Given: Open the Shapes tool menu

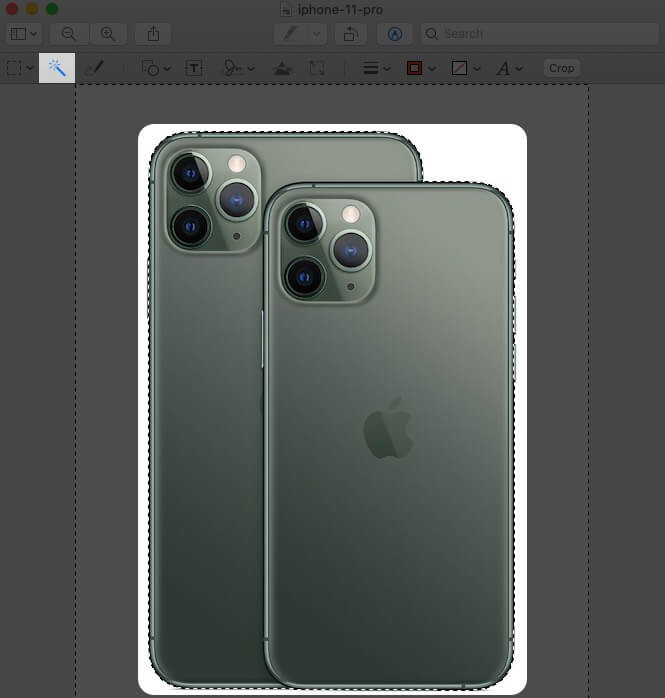Looking at the screenshot, I should (150, 68).
